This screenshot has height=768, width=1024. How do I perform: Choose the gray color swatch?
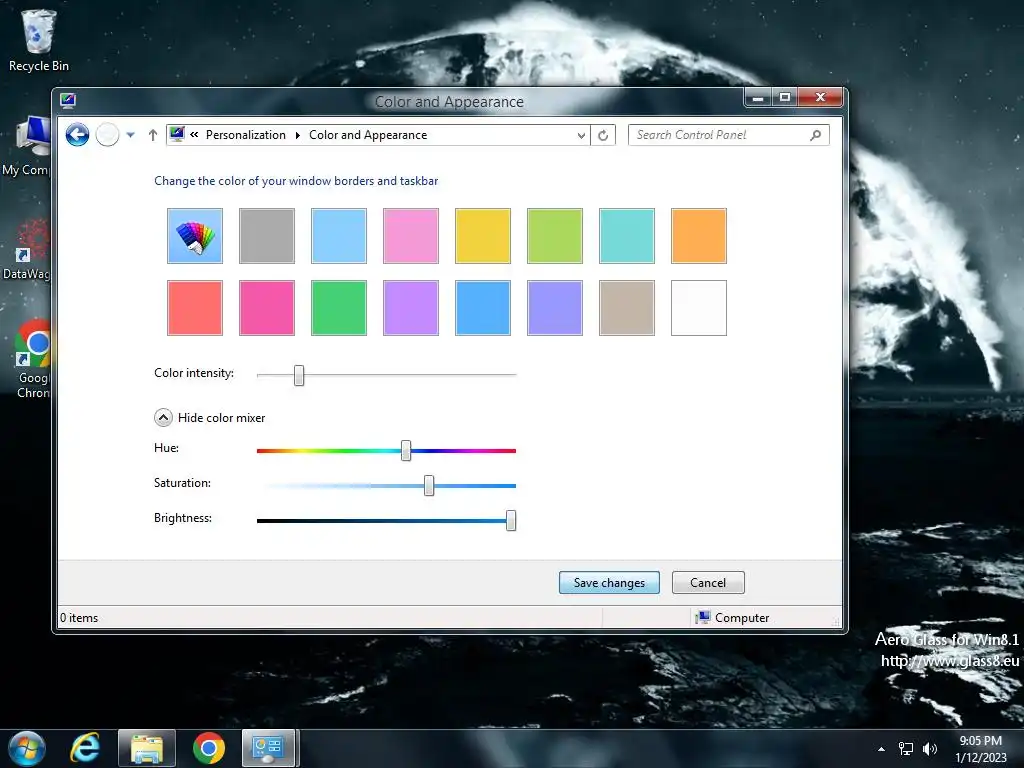point(266,236)
